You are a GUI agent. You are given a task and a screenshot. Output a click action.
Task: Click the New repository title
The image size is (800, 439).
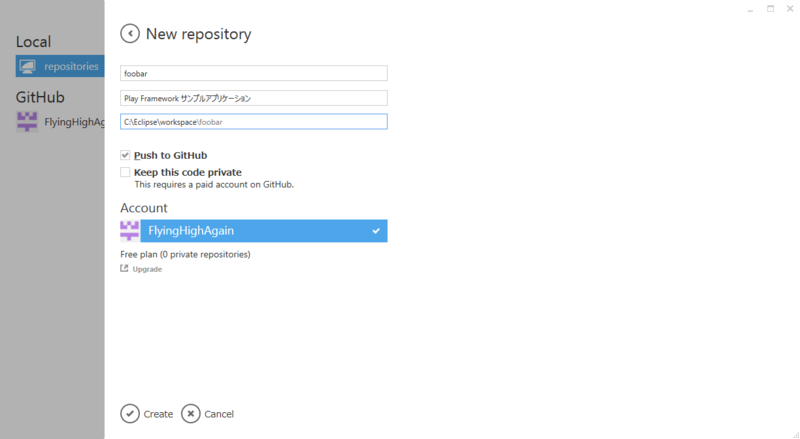click(x=198, y=34)
